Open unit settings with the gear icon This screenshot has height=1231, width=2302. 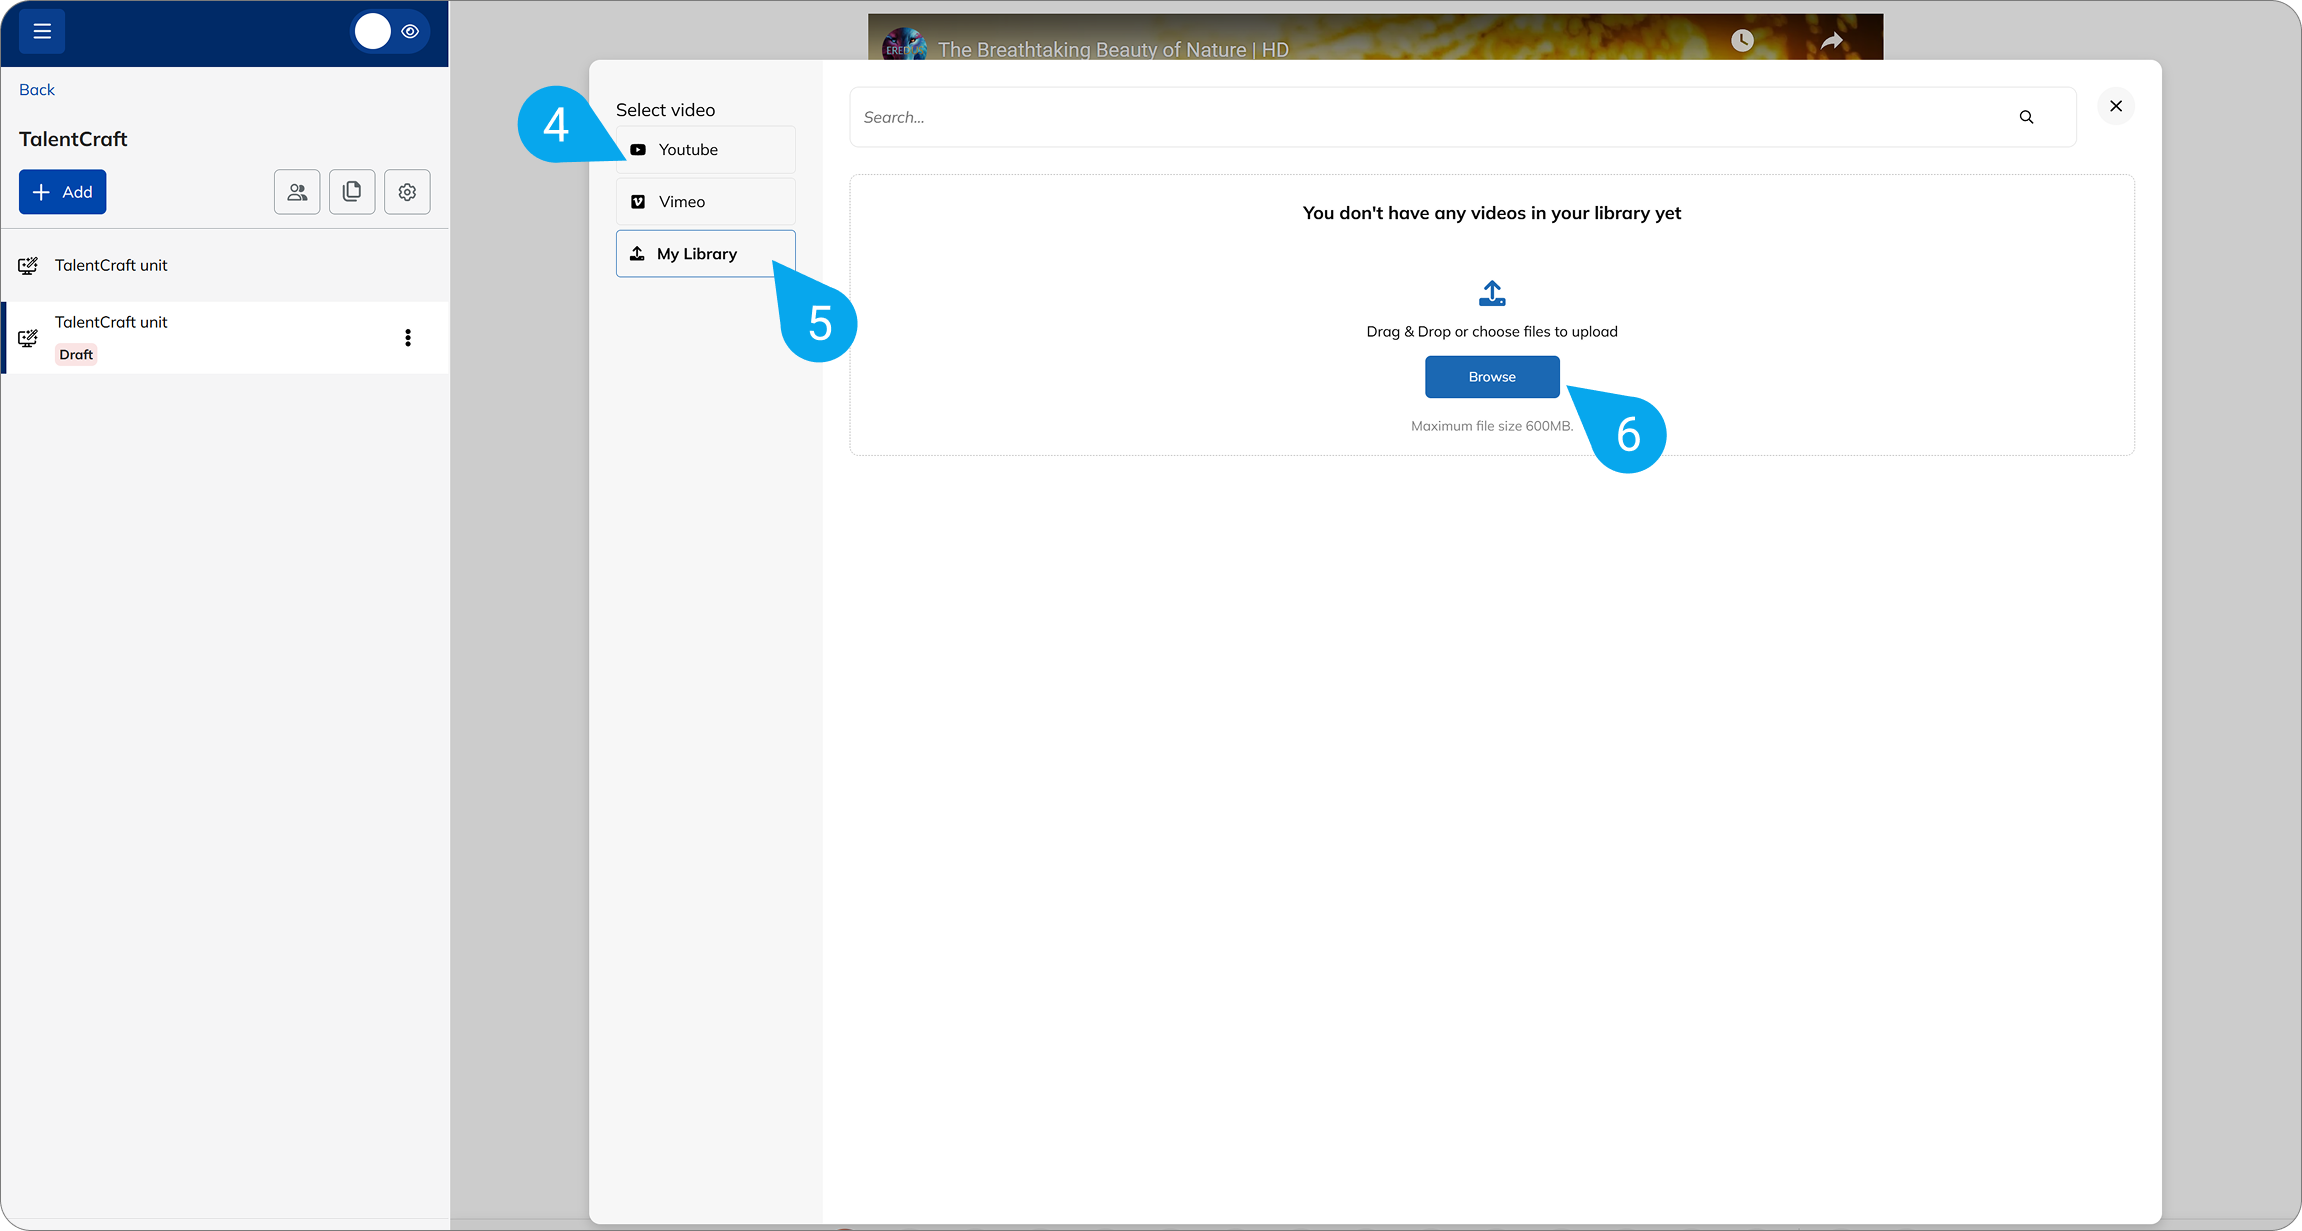[407, 191]
